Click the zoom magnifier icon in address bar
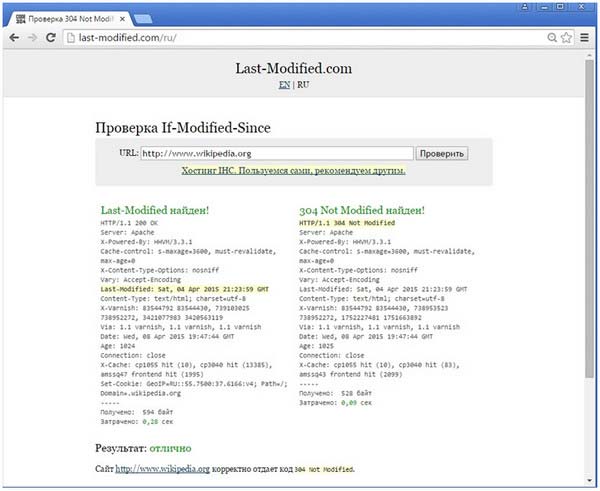This screenshot has width=600, height=491. point(552,37)
